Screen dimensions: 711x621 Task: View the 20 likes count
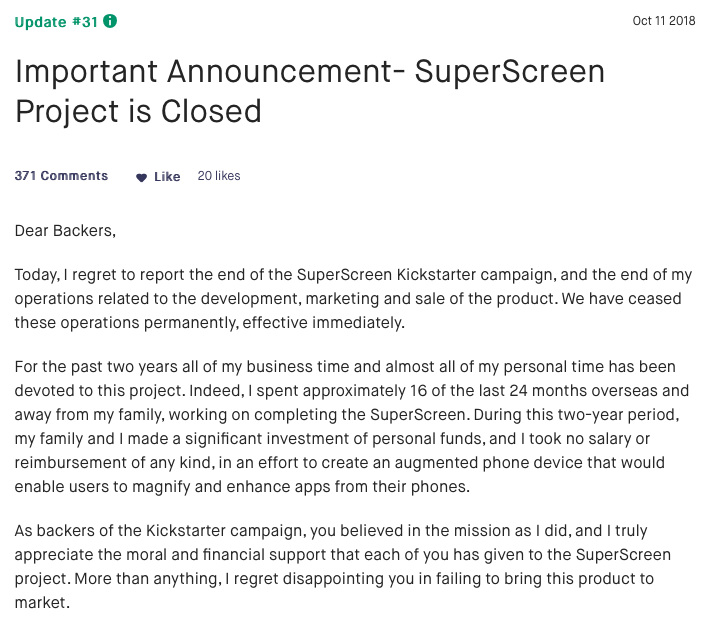pyautogui.click(x=219, y=176)
